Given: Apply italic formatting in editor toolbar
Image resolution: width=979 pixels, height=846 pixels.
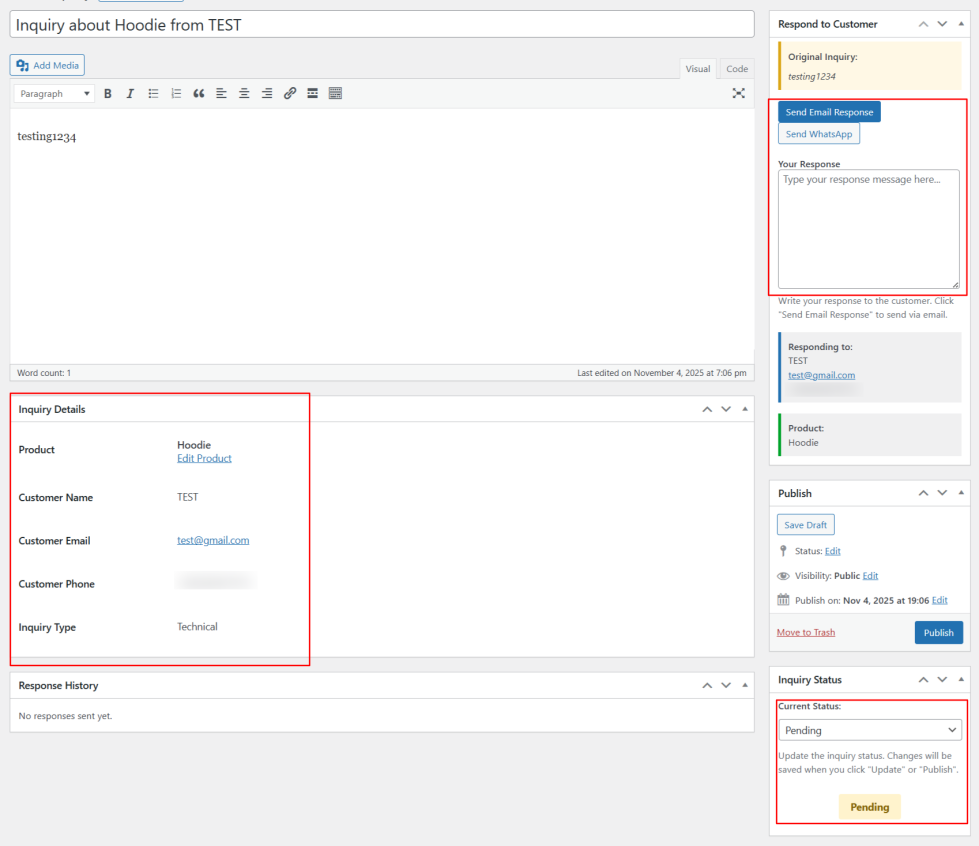Looking at the screenshot, I should [130, 93].
